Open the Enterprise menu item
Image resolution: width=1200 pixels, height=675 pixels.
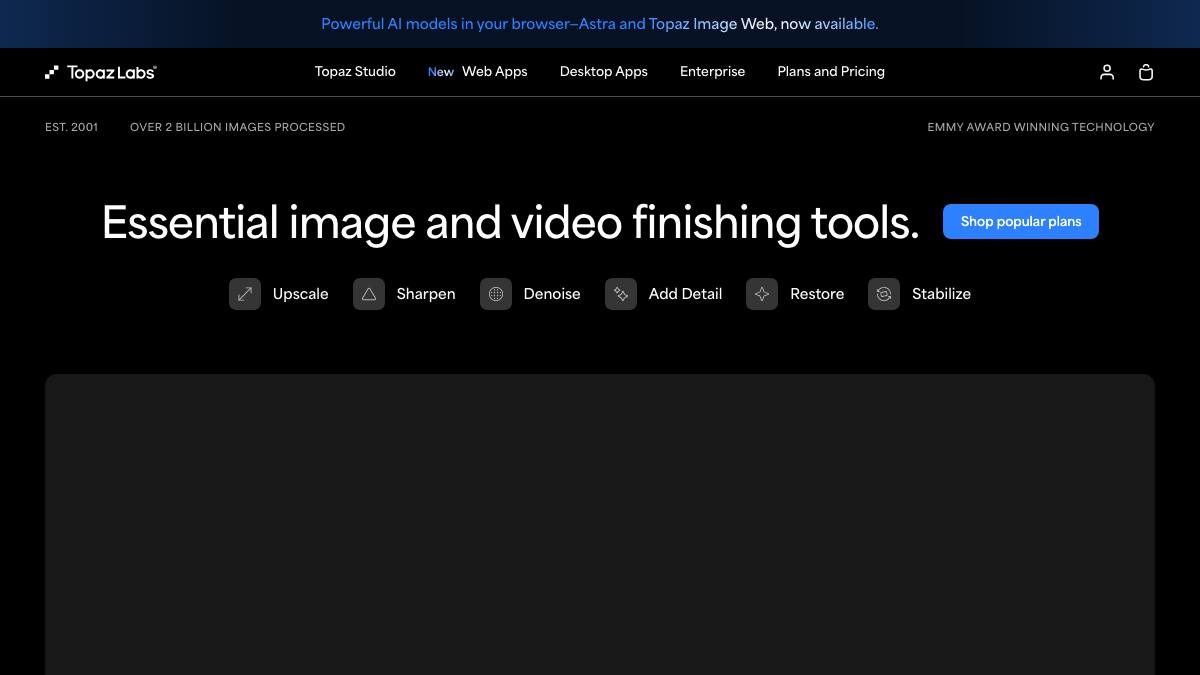(x=712, y=72)
